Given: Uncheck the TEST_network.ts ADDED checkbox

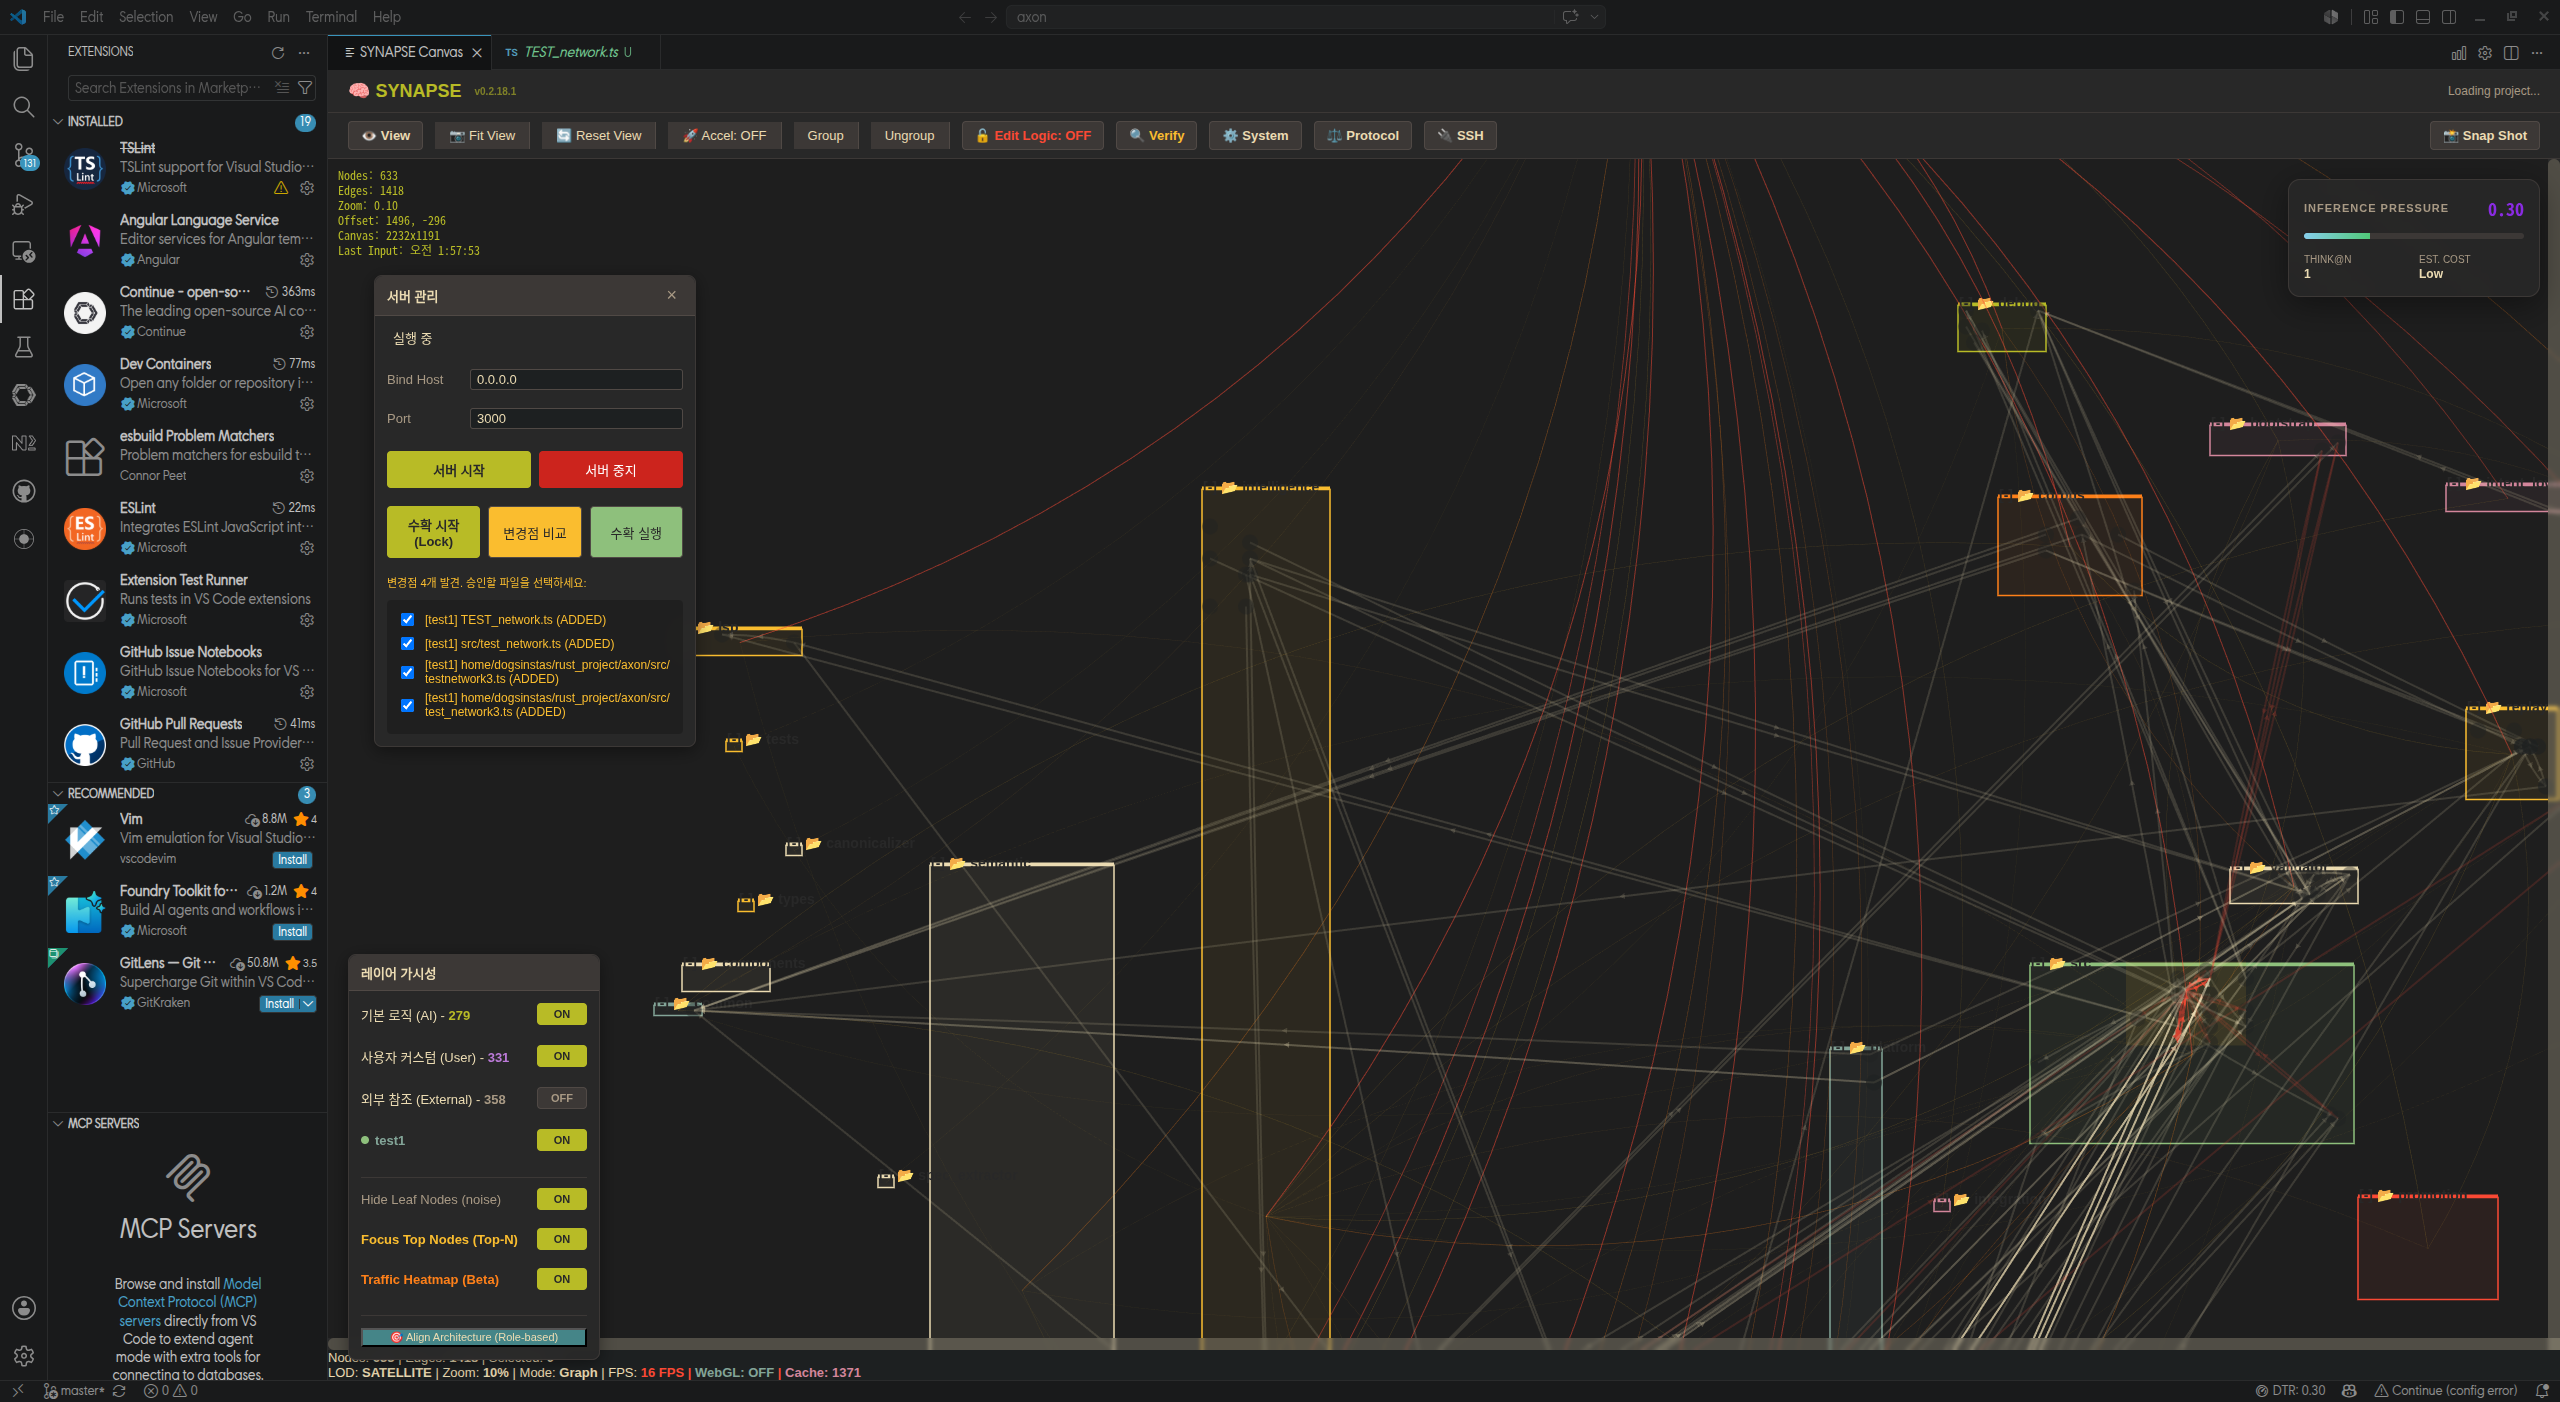Looking at the screenshot, I should pyautogui.click(x=407, y=620).
